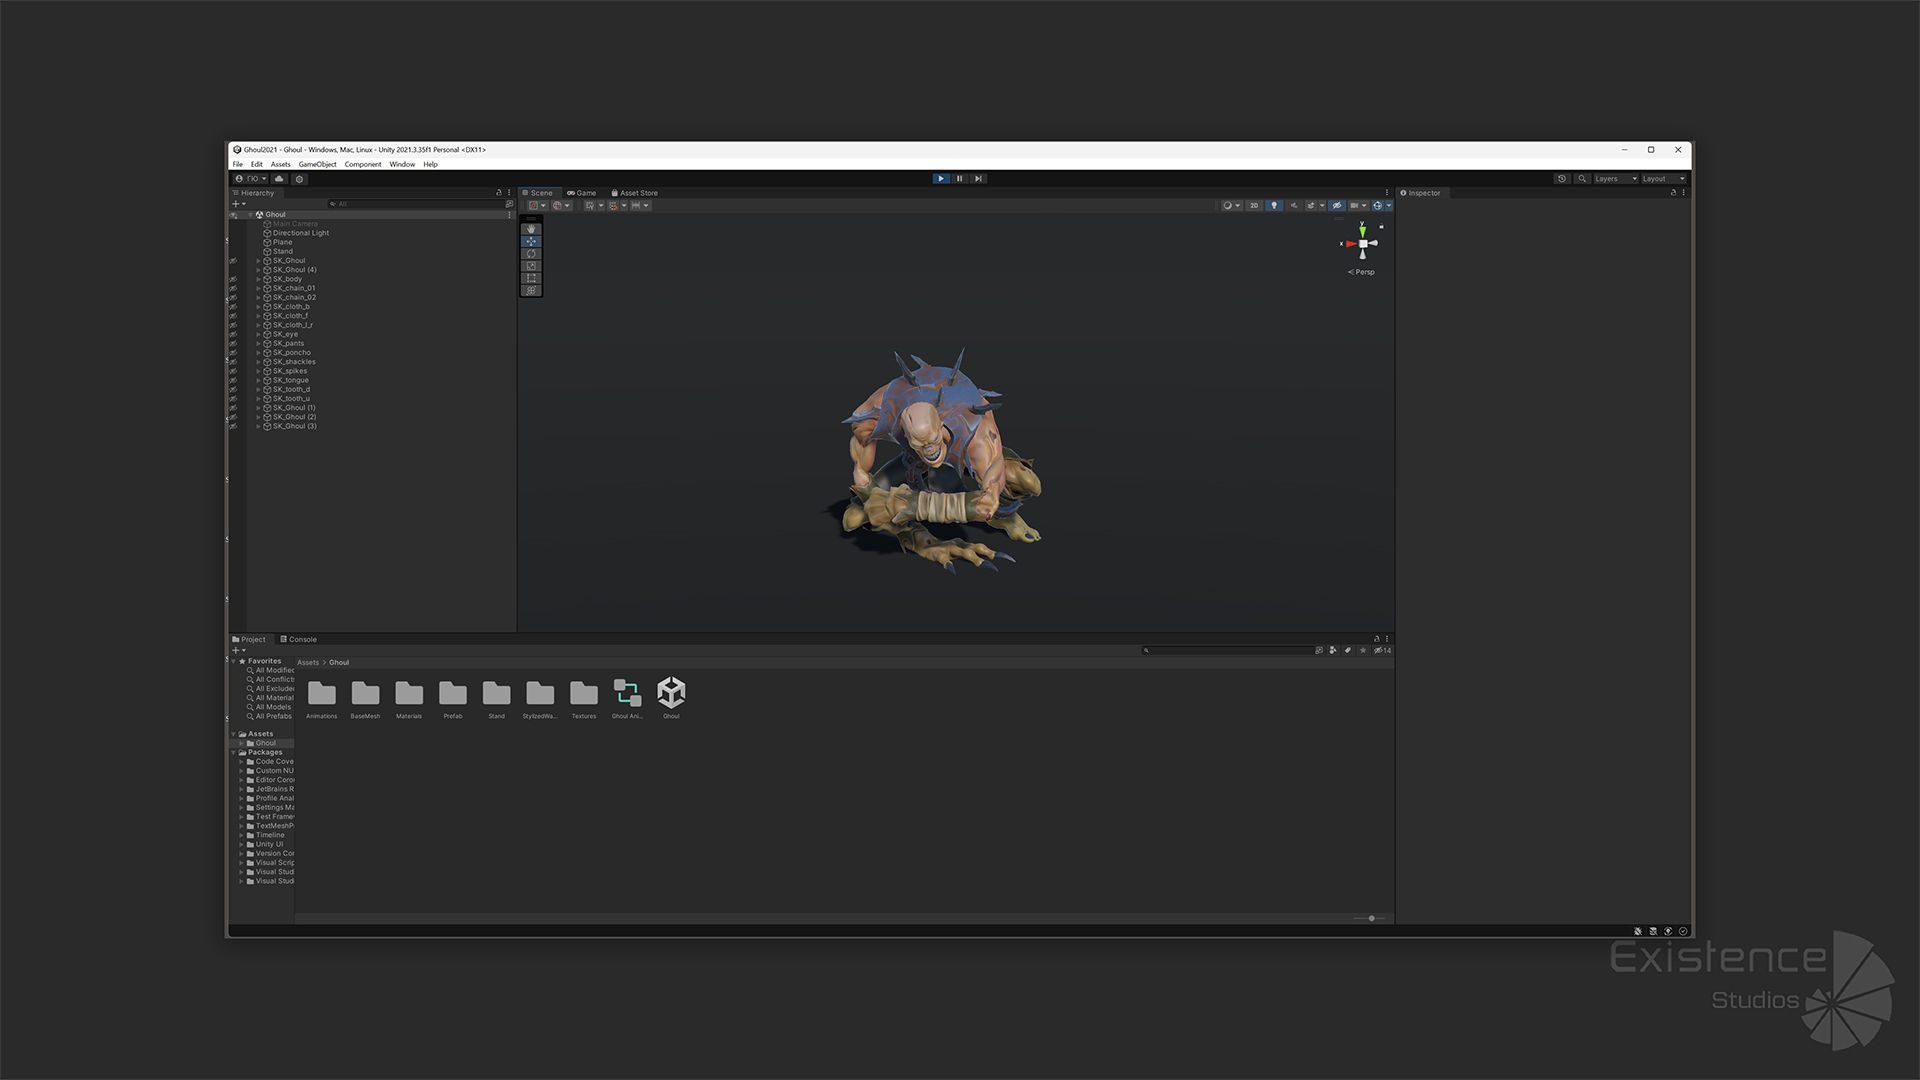Open Animations folder
This screenshot has height=1080, width=1920.
(322, 698)
